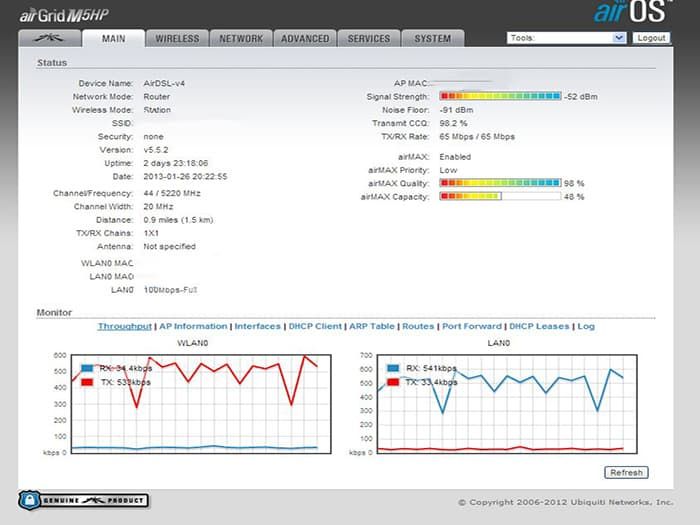Switch to the WIRELESS tab

[177, 39]
